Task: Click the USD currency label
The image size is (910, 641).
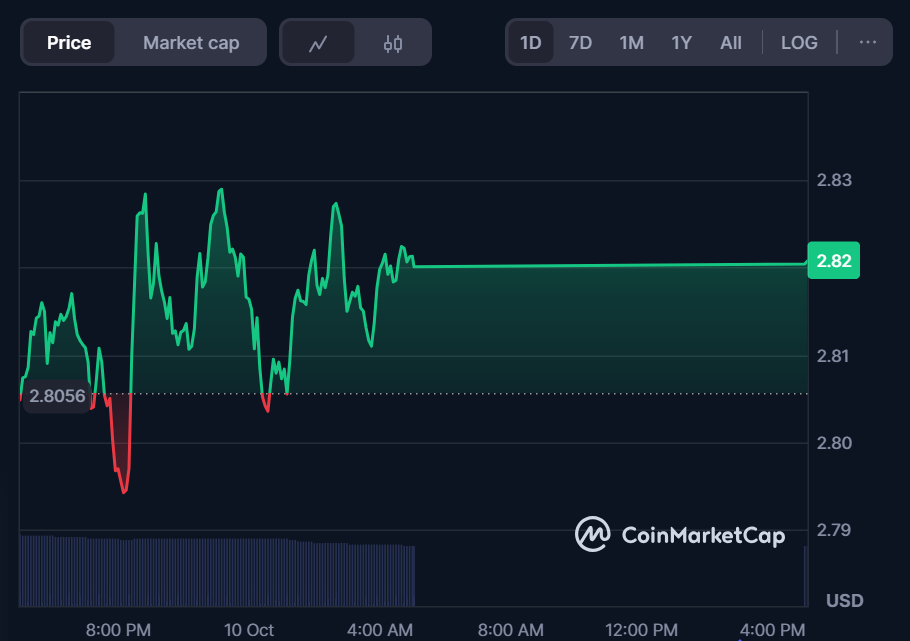Action: coord(845,601)
